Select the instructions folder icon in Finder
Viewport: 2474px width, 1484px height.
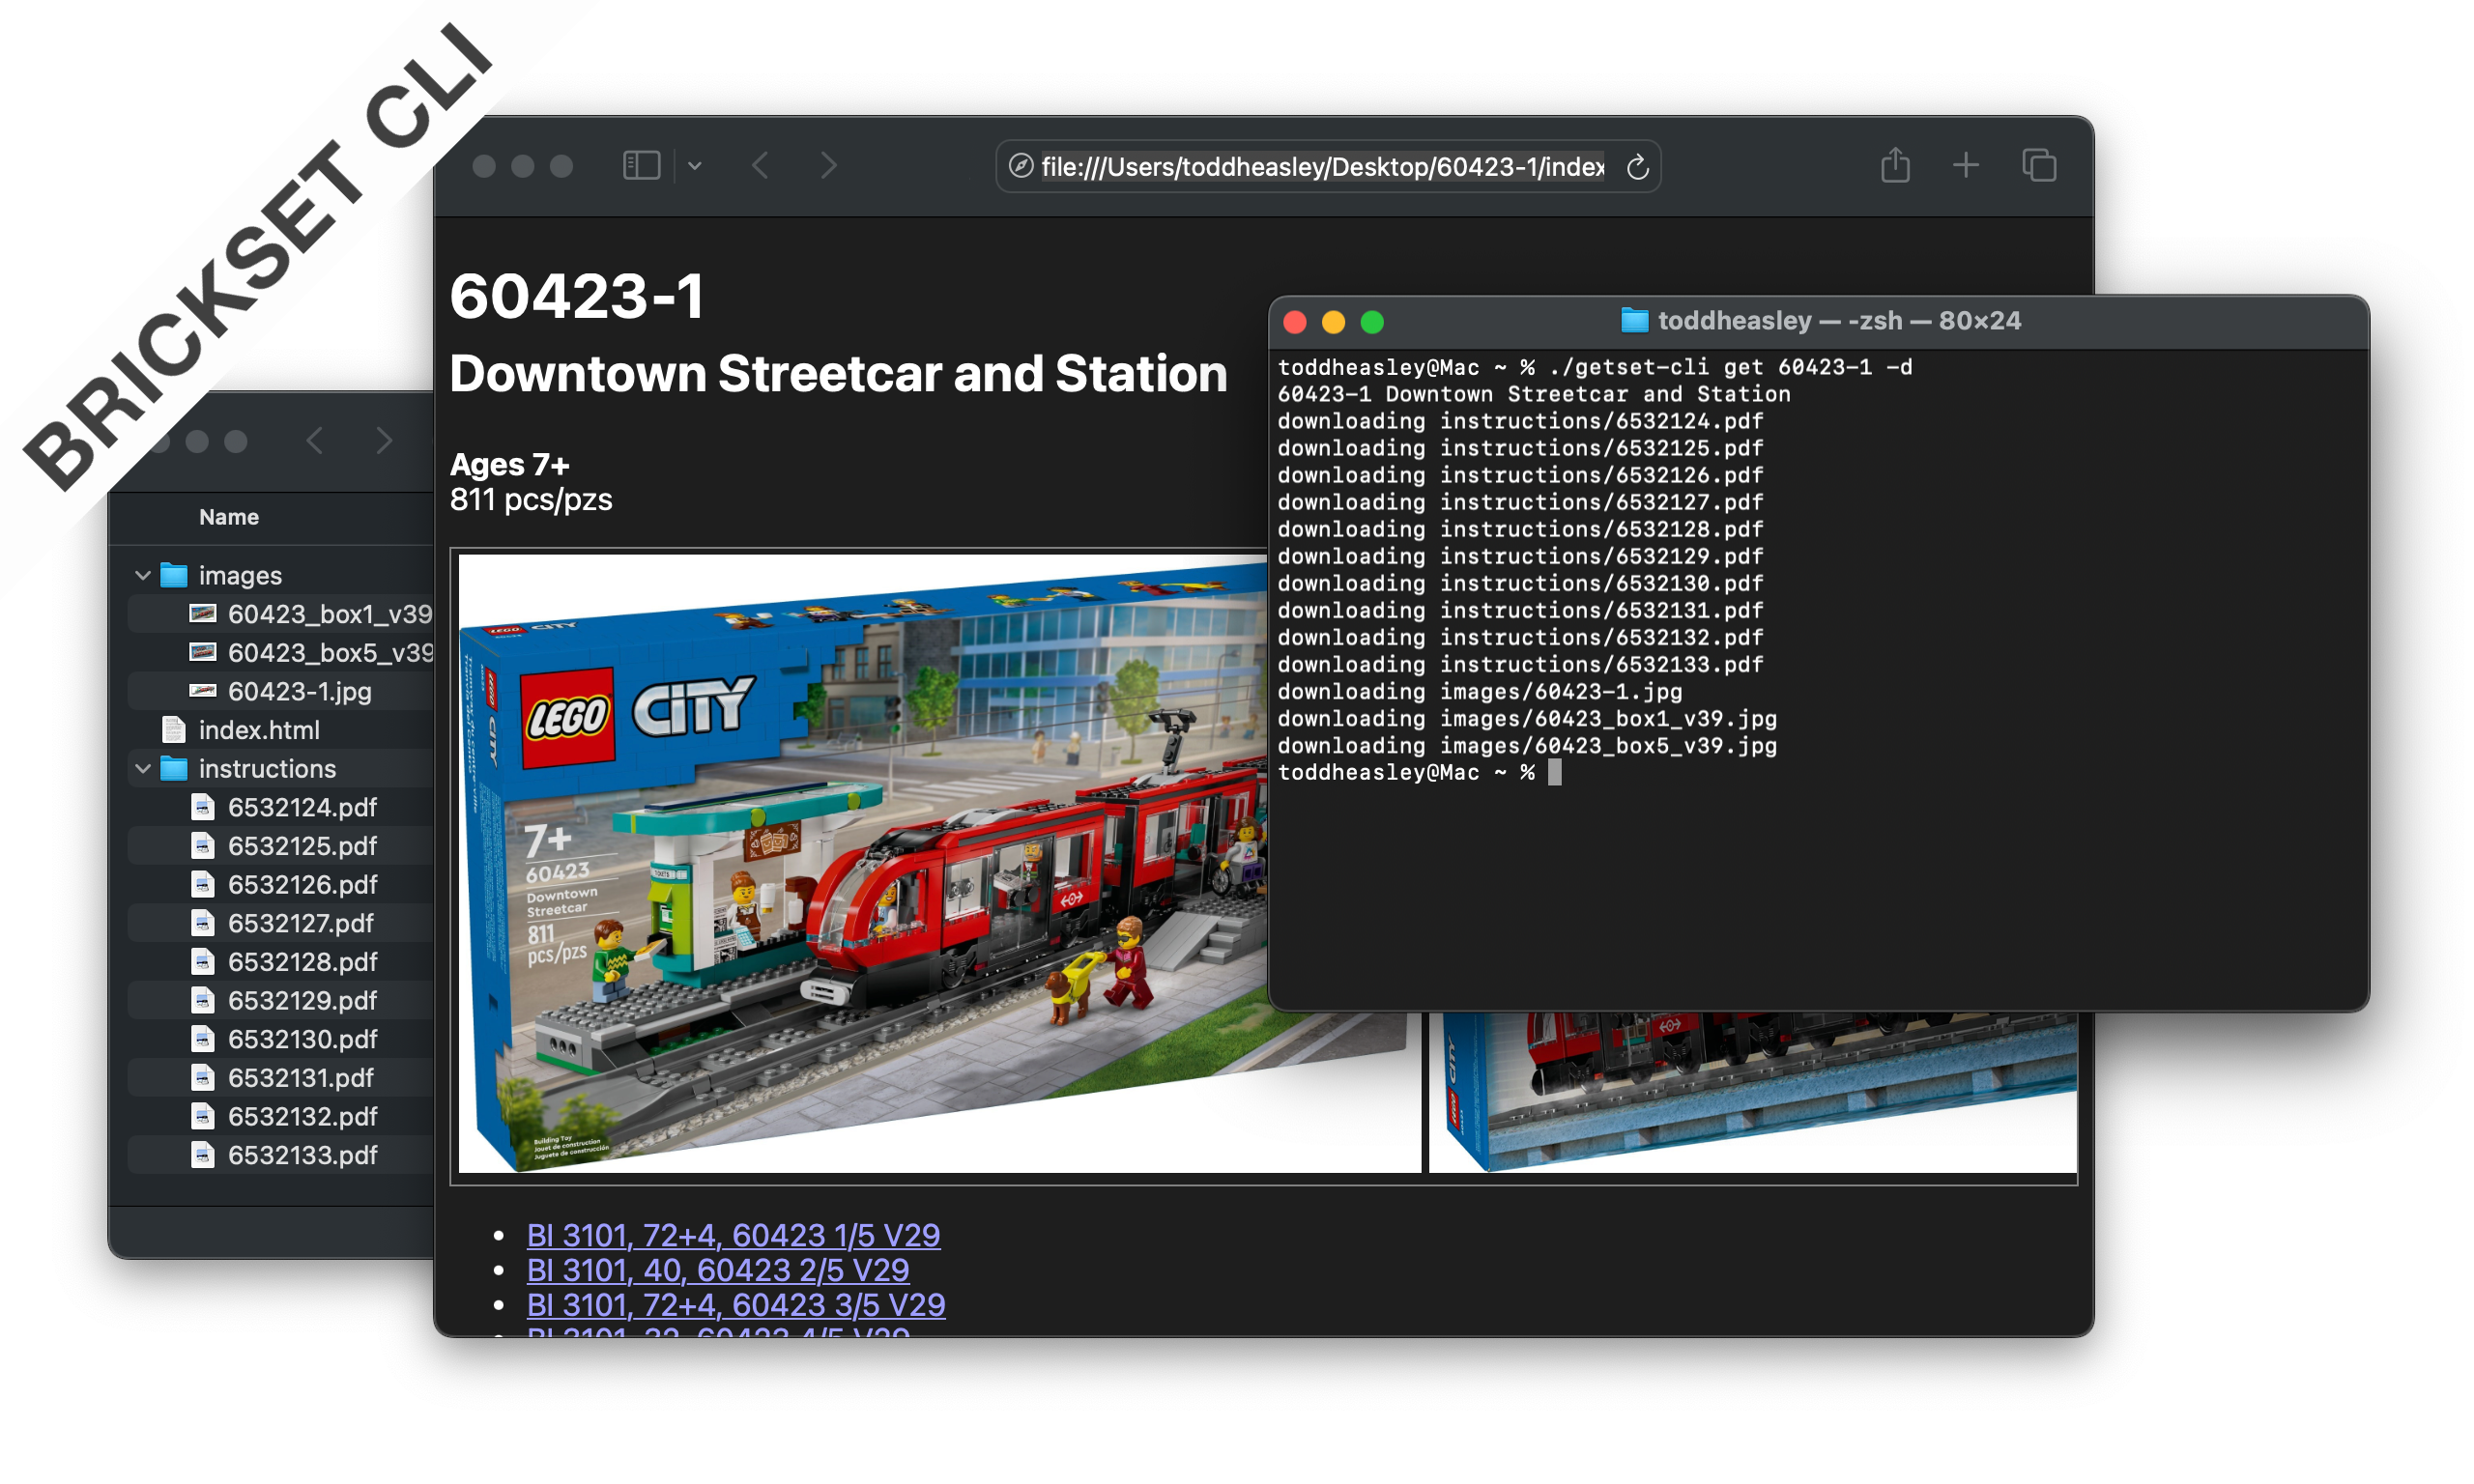(x=174, y=768)
